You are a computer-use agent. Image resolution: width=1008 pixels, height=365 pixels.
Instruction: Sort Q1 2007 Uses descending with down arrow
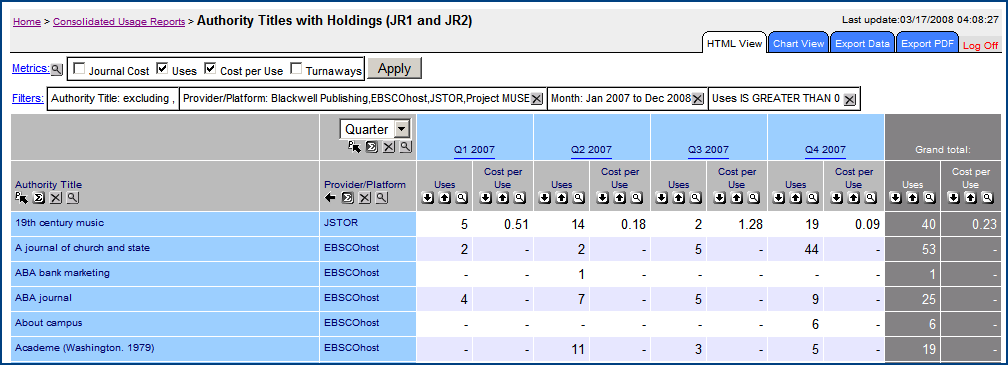(428, 199)
